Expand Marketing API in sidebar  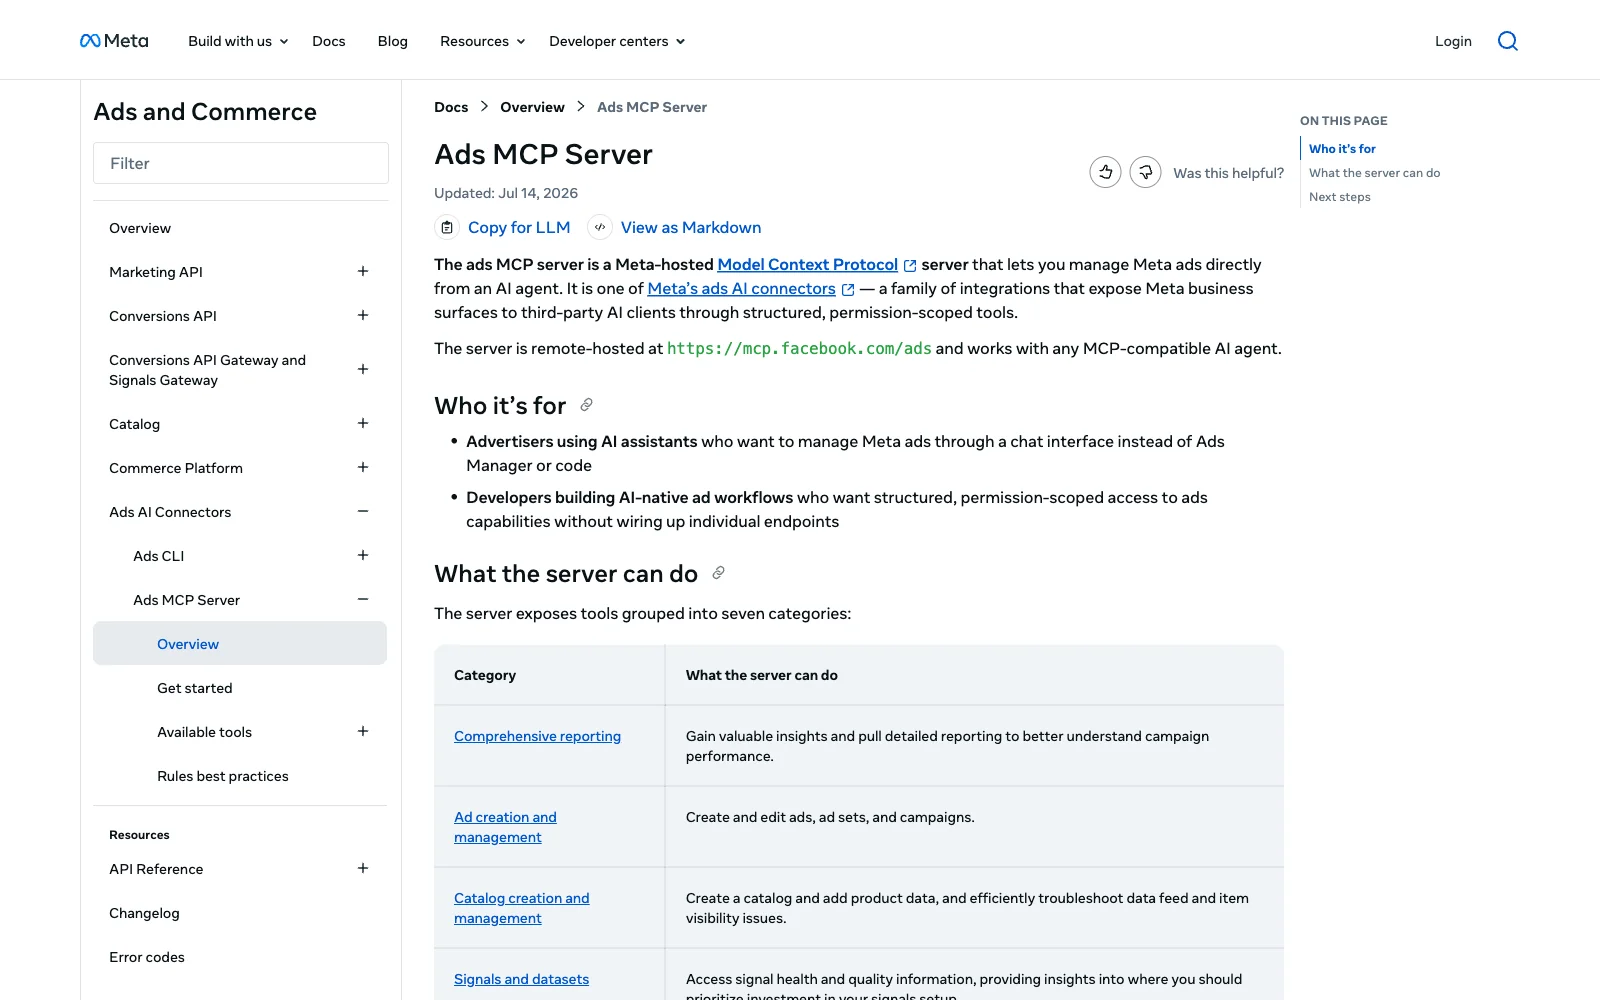pos(363,271)
